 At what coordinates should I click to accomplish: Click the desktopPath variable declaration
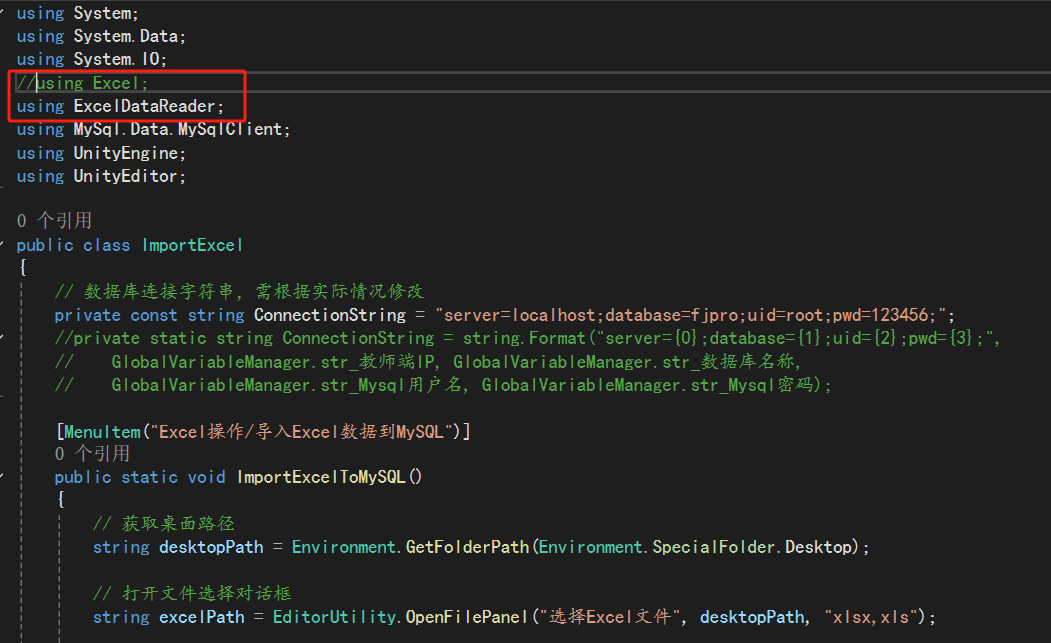point(211,547)
